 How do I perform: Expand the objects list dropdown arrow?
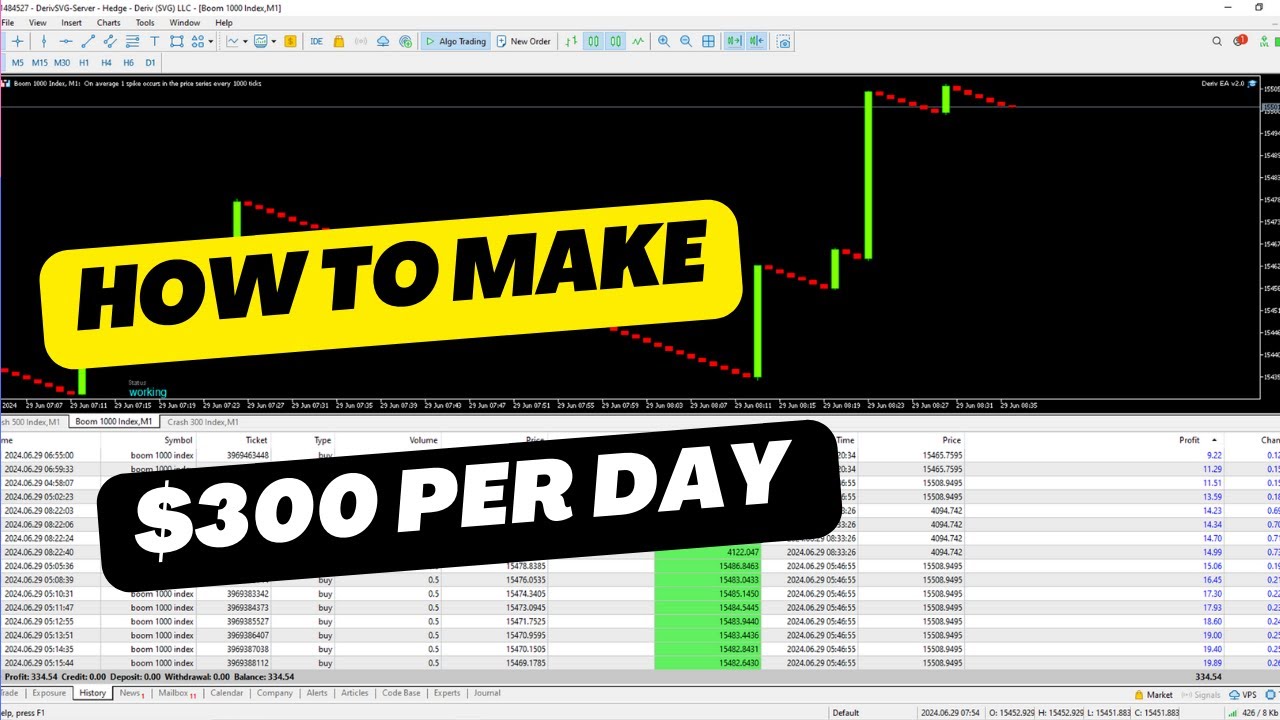click(211, 42)
